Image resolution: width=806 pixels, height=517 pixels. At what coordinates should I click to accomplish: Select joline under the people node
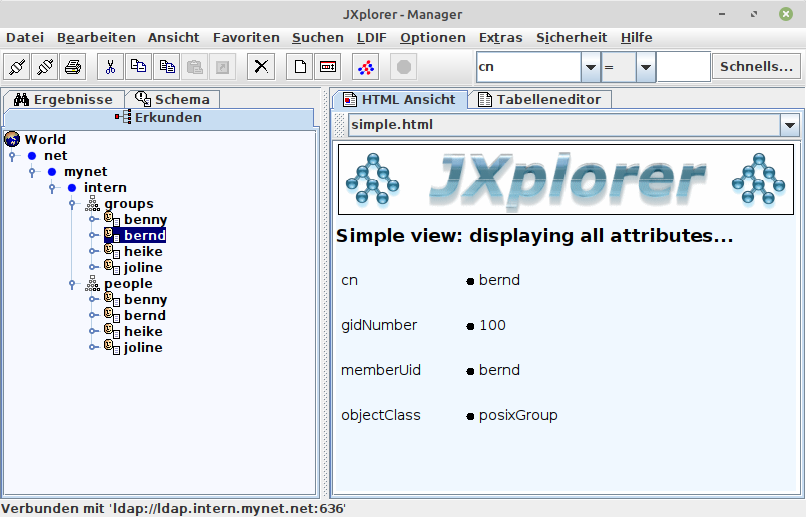pos(142,347)
